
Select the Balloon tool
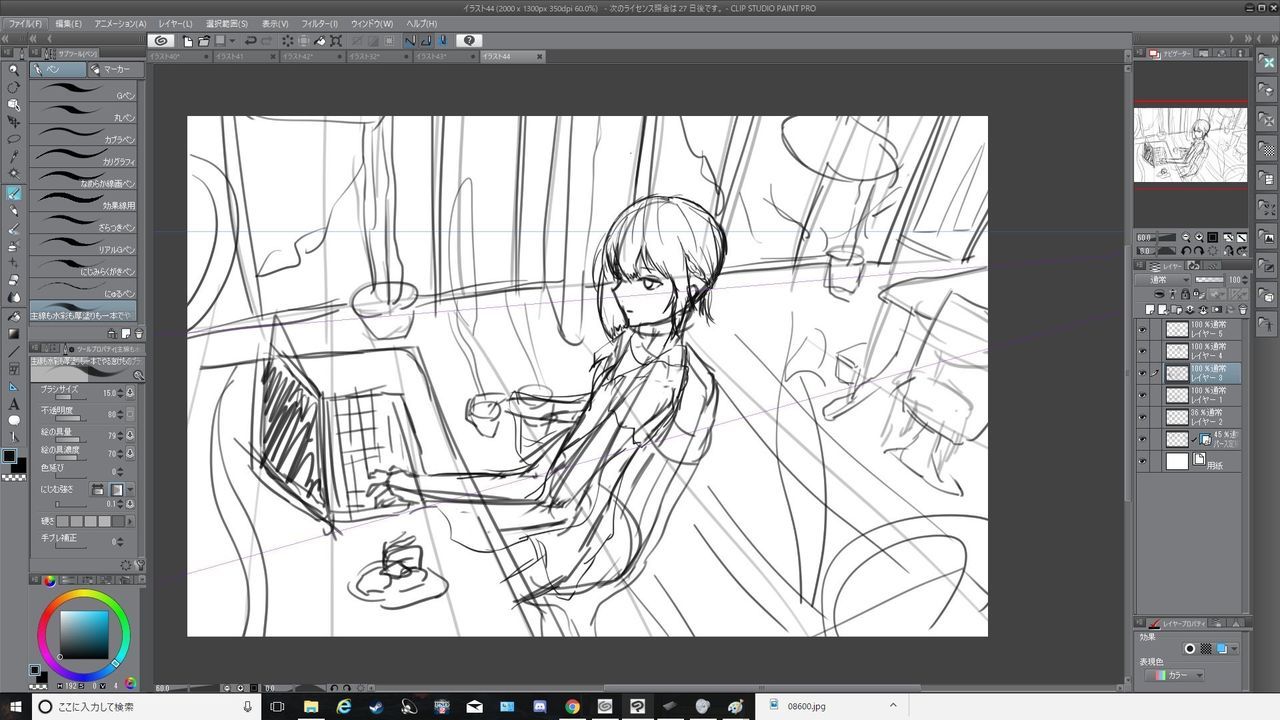pyautogui.click(x=14, y=421)
